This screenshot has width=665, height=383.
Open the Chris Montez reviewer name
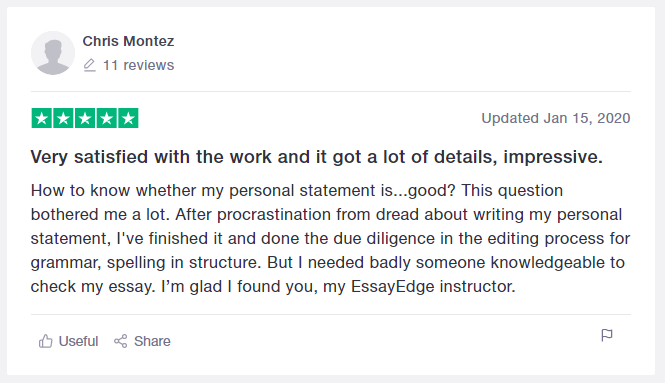tap(128, 41)
